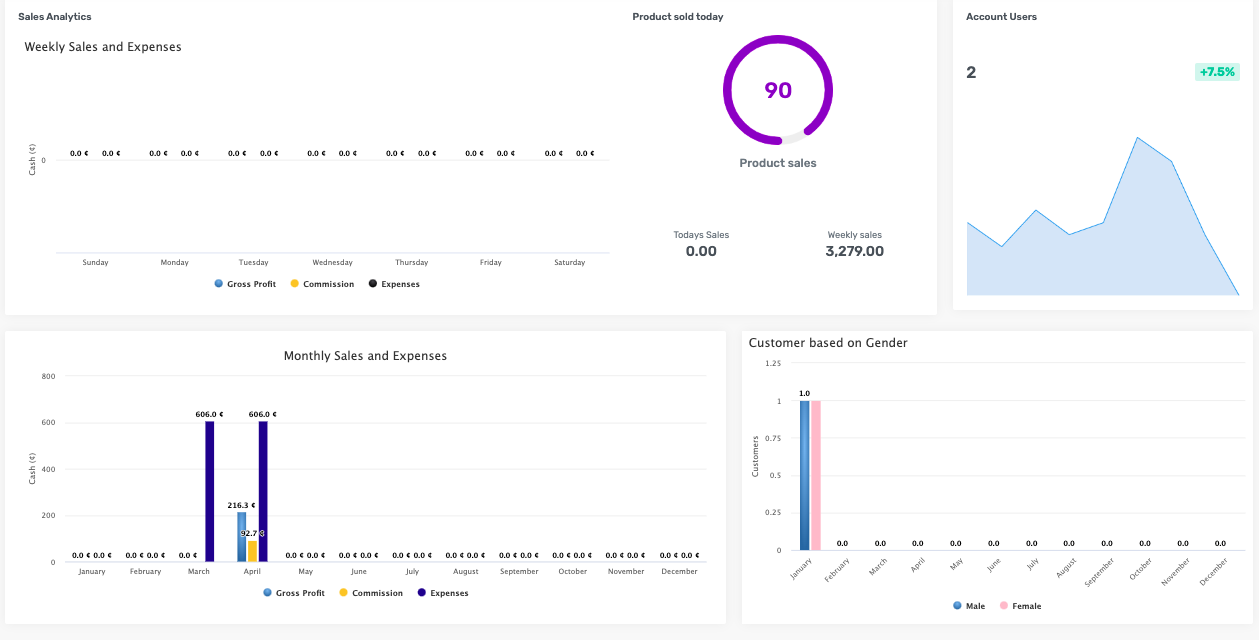The height and width of the screenshot is (640, 1259).
Task: Click the +7.5% growth badge
Action: (1216, 72)
